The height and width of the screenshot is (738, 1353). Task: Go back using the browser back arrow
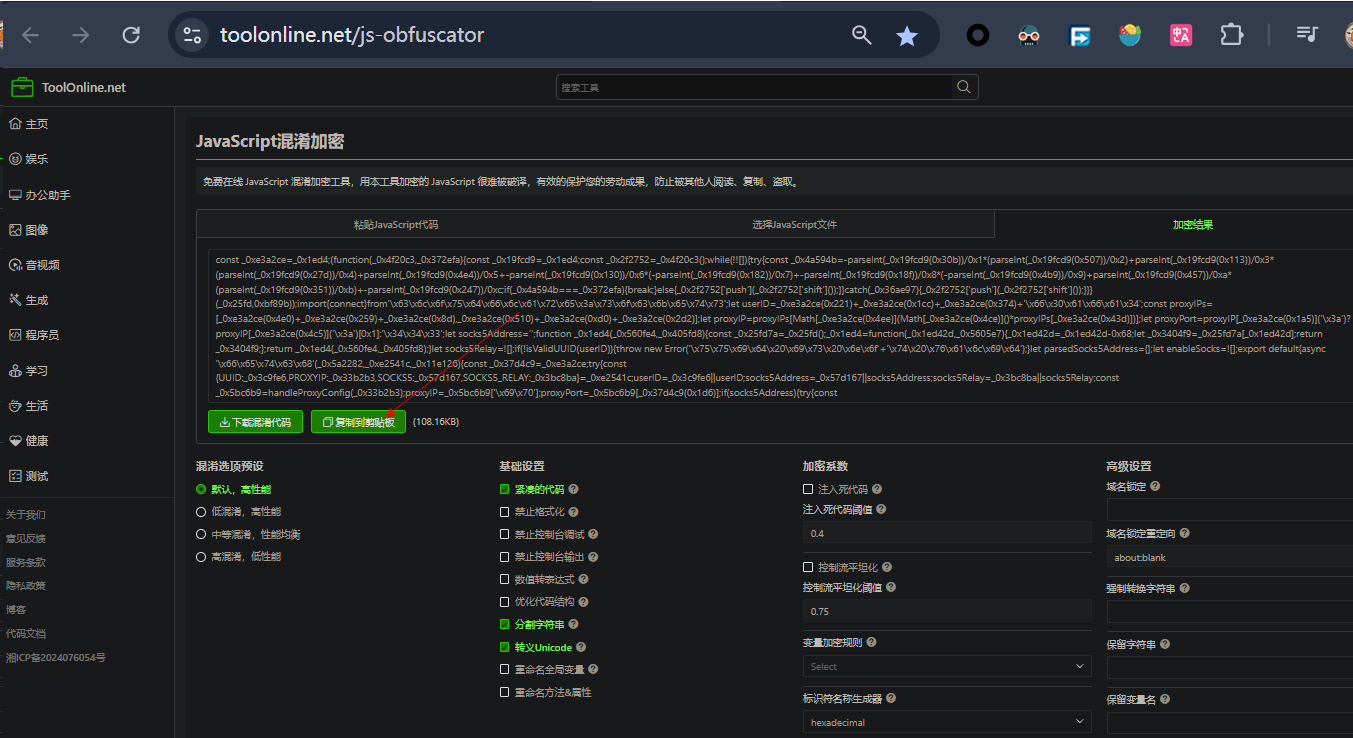pyautogui.click(x=31, y=36)
